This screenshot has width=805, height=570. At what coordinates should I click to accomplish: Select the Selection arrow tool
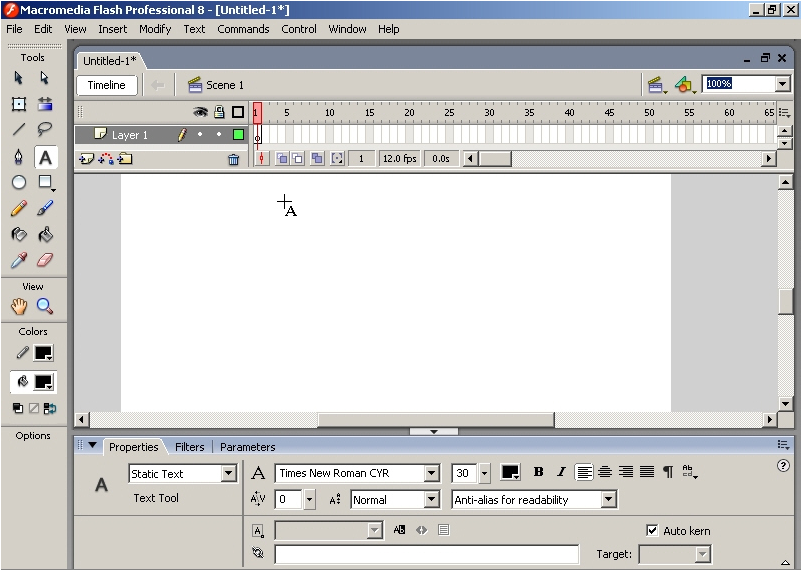click(x=18, y=78)
